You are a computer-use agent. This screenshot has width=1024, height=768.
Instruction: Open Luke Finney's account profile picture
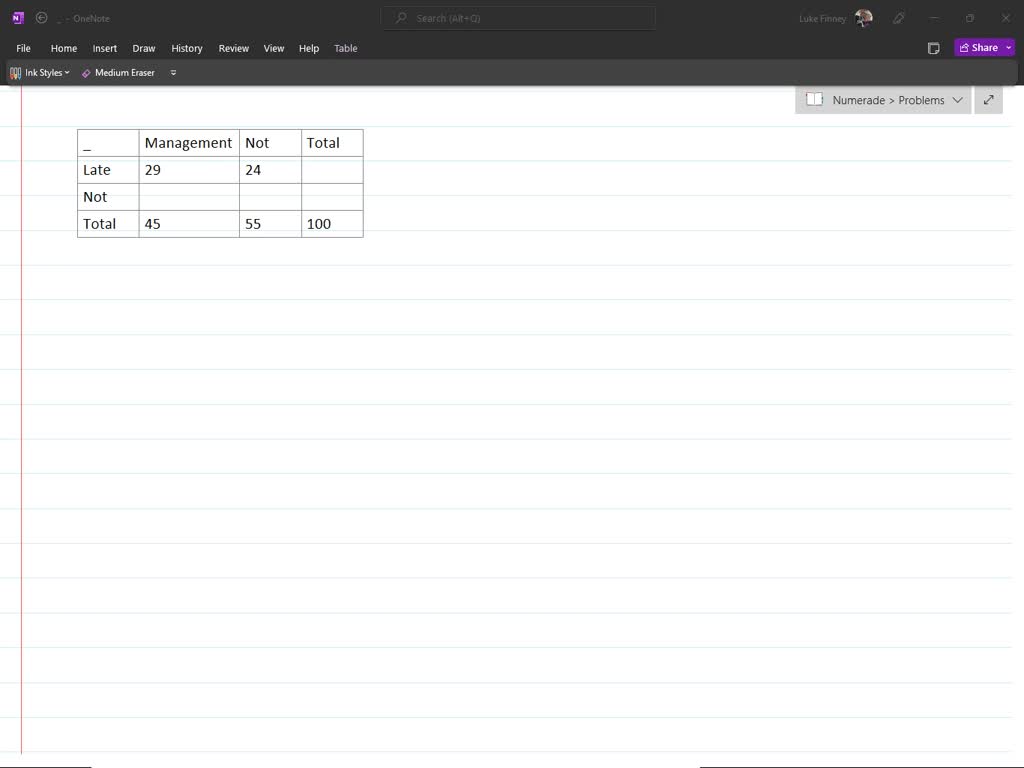pos(864,18)
